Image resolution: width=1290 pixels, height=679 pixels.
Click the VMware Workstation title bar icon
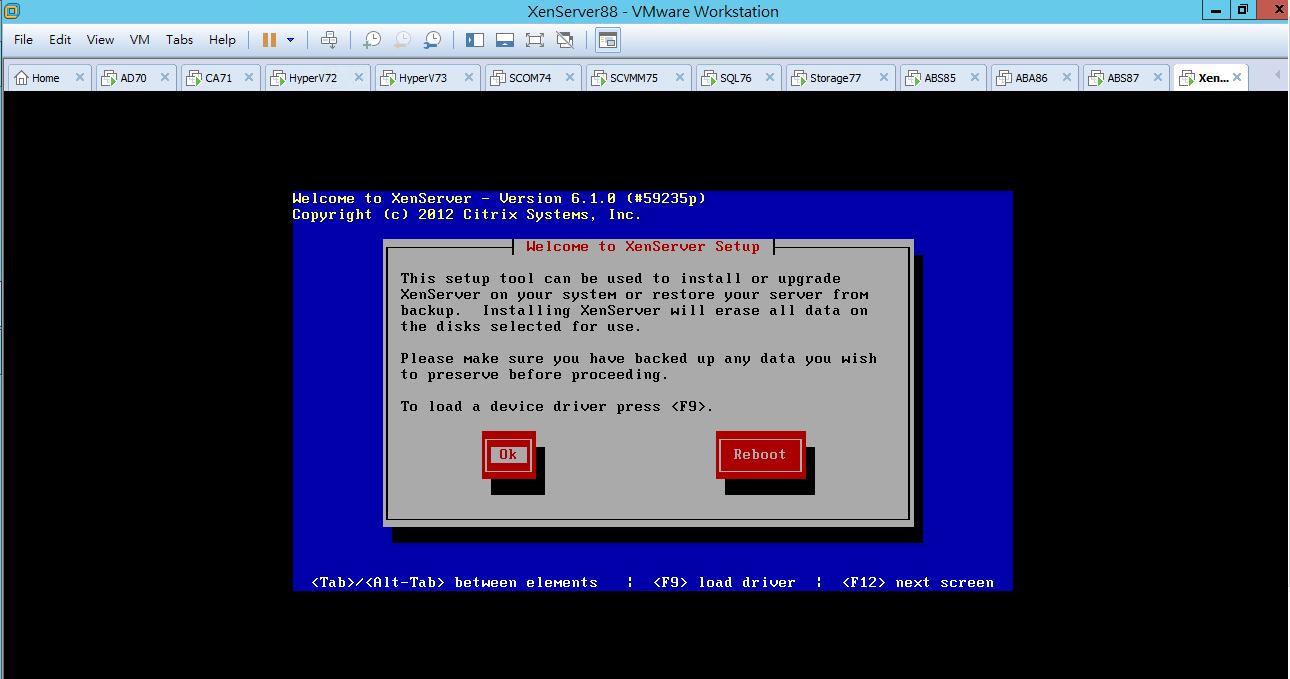point(12,11)
